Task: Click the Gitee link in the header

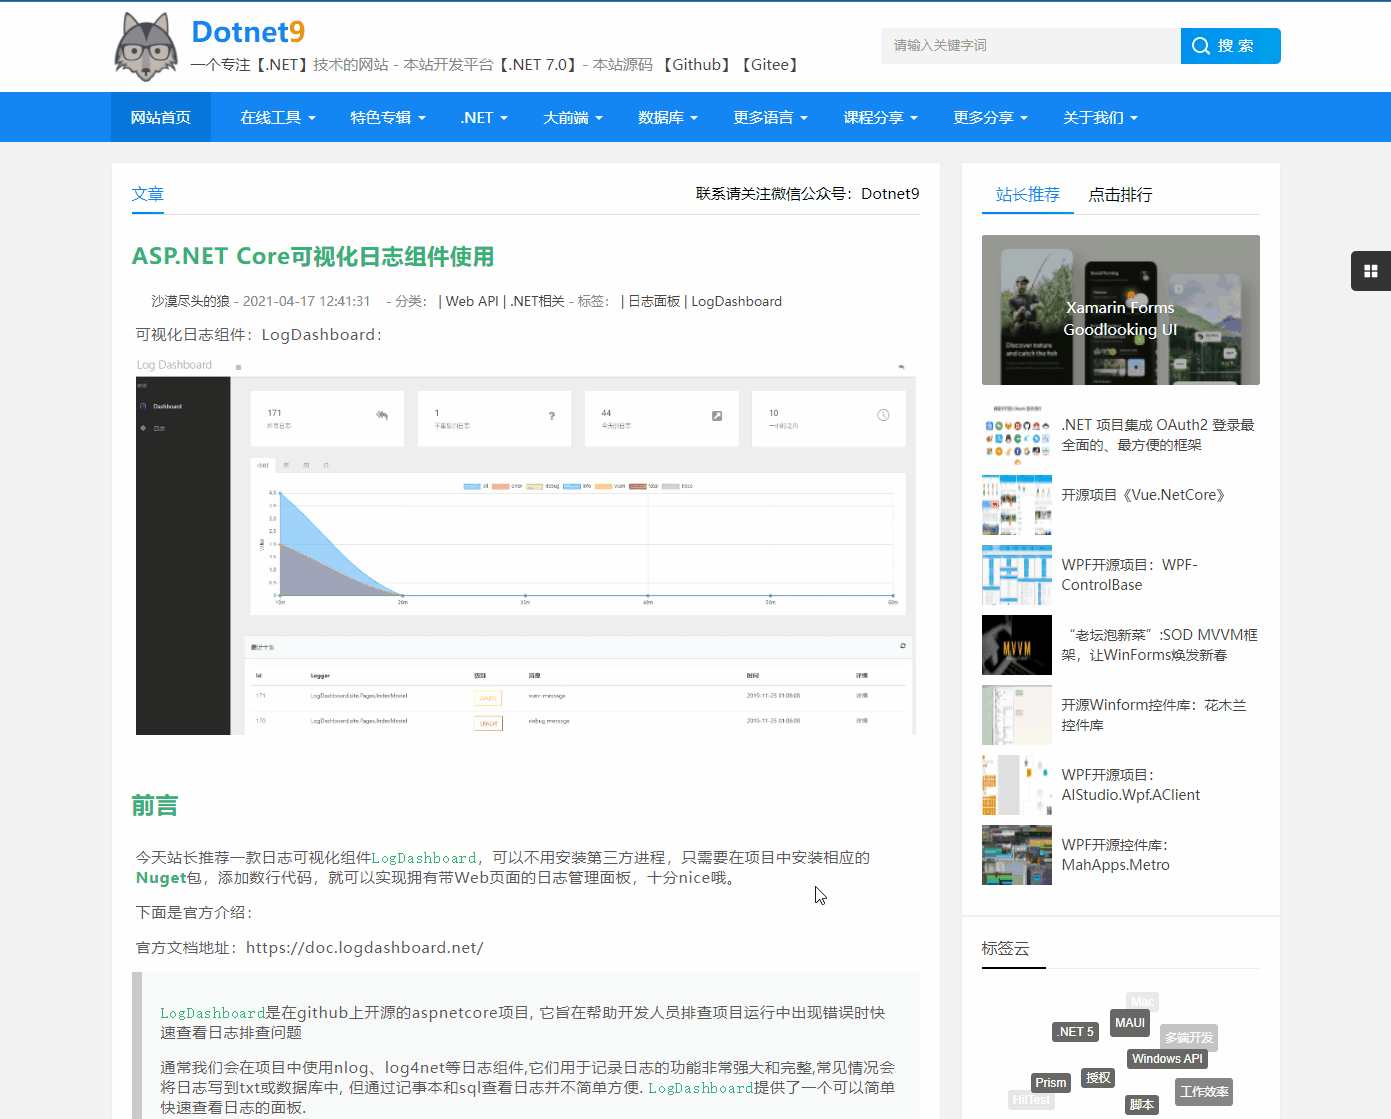Action: pyautogui.click(x=769, y=64)
